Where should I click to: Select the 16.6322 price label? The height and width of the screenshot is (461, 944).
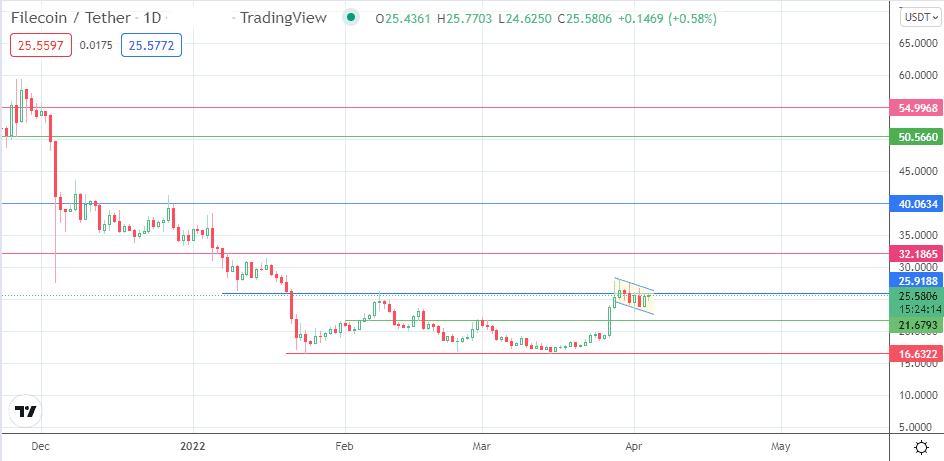(x=918, y=354)
